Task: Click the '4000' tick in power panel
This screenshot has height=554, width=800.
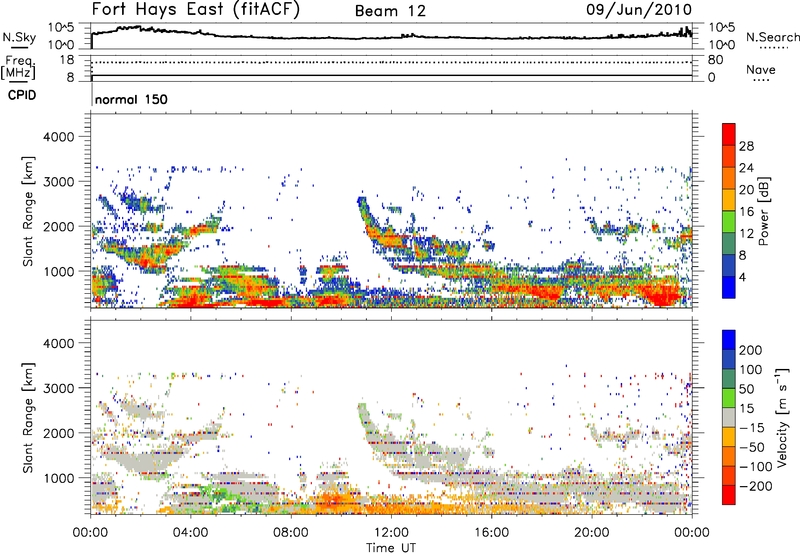Action: (x=58, y=137)
